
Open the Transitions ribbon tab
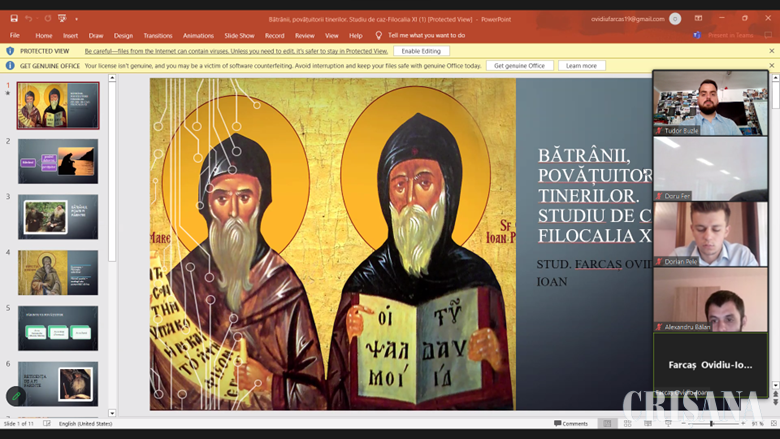click(157, 35)
